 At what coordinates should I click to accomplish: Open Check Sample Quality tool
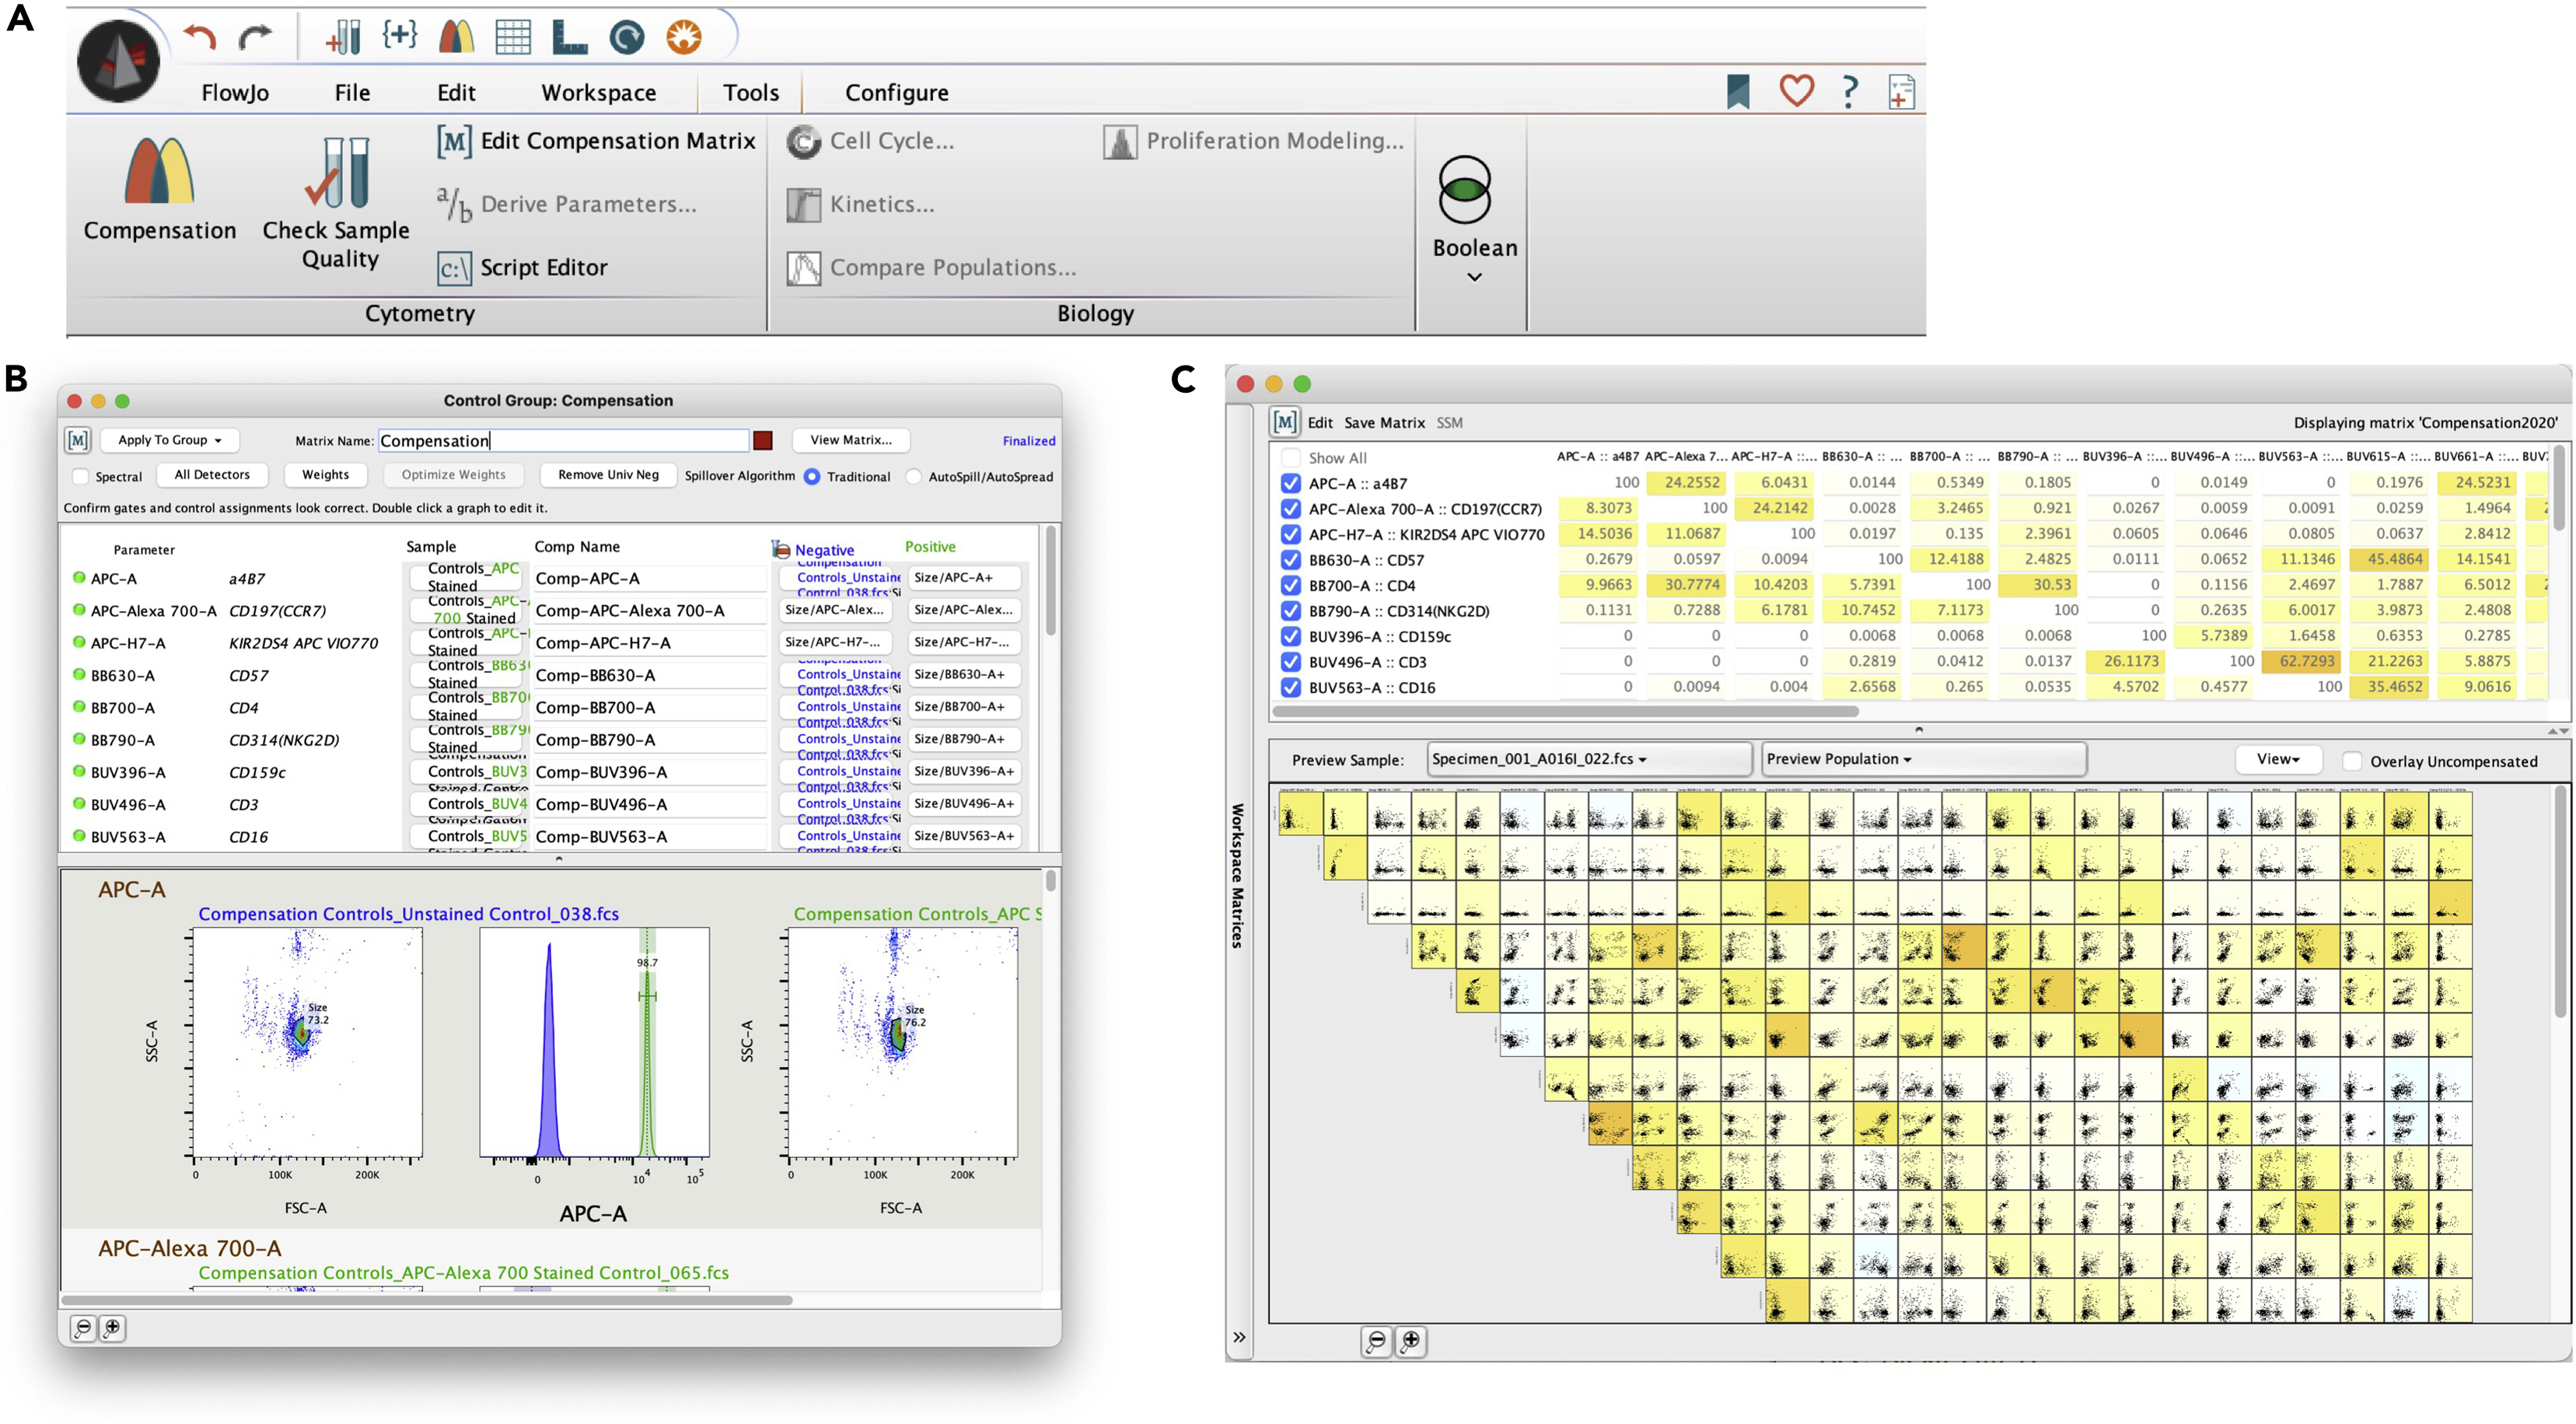pos(337,175)
